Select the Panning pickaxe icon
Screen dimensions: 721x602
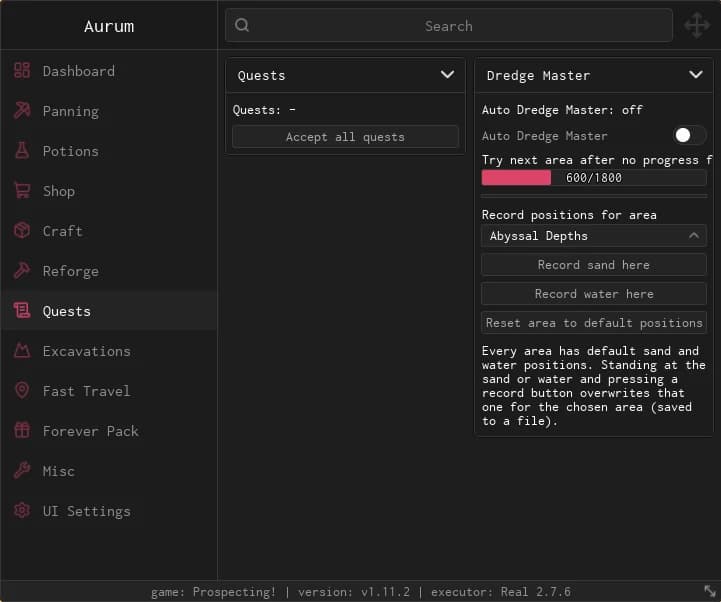point(22,110)
